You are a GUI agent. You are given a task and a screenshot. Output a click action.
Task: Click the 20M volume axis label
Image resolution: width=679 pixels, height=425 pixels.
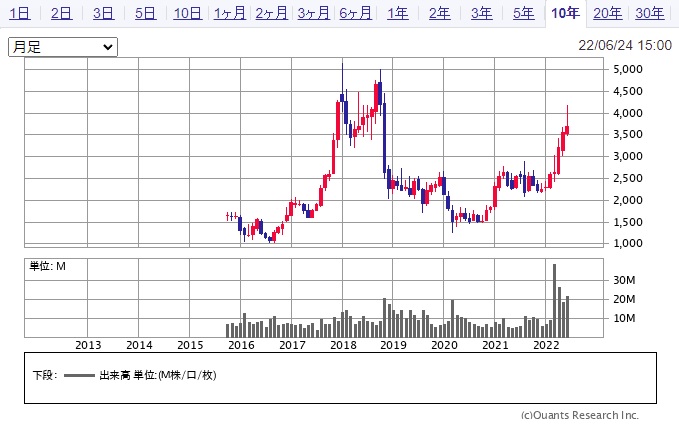pyautogui.click(x=624, y=299)
